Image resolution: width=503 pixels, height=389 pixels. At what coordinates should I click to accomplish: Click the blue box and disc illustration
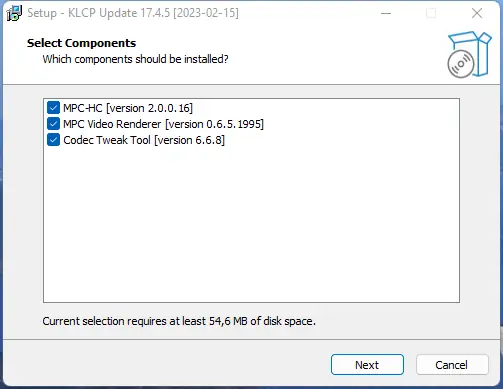(x=469, y=55)
